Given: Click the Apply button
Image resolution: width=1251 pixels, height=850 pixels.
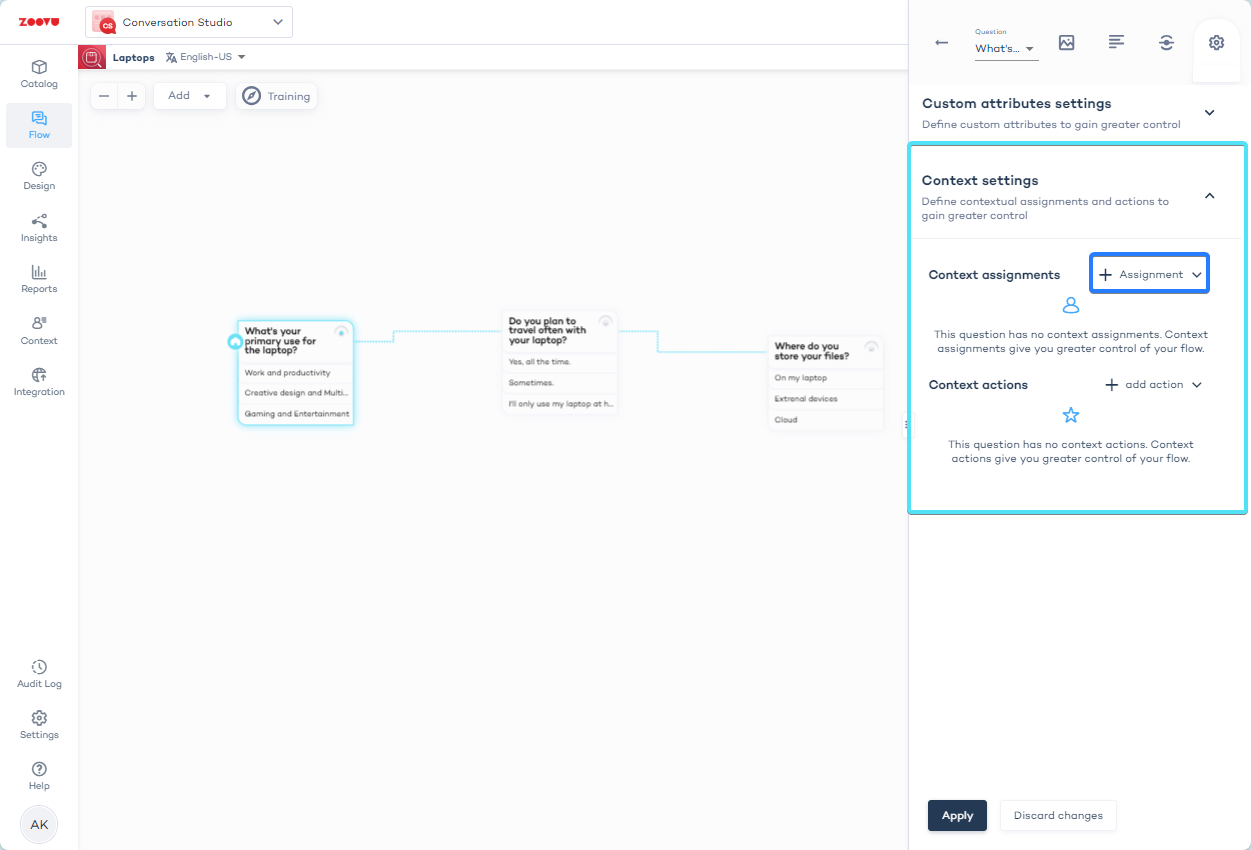Looking at the screenshot, I should click(x=957, y=815).
